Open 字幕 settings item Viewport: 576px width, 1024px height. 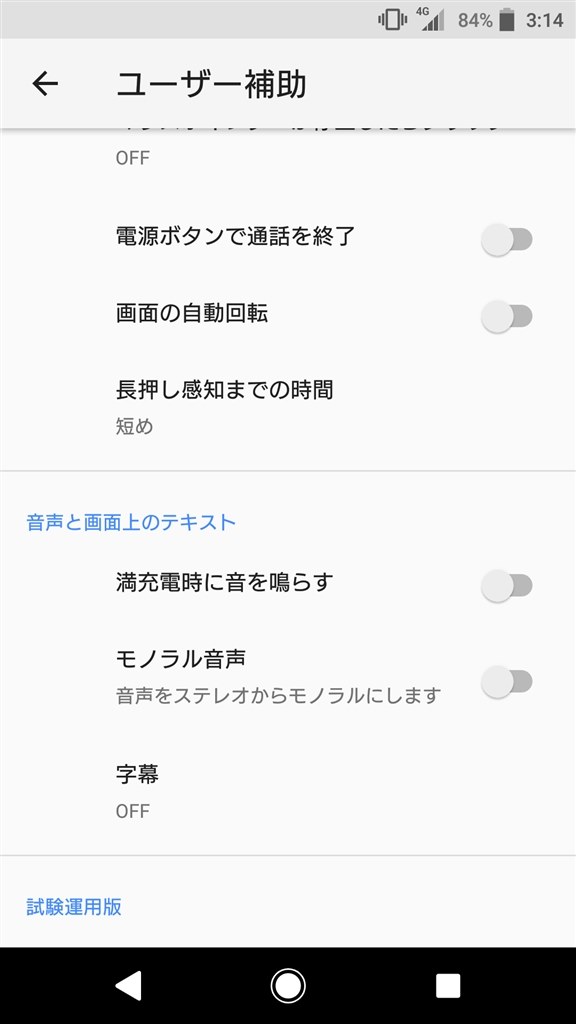point(288,792)
